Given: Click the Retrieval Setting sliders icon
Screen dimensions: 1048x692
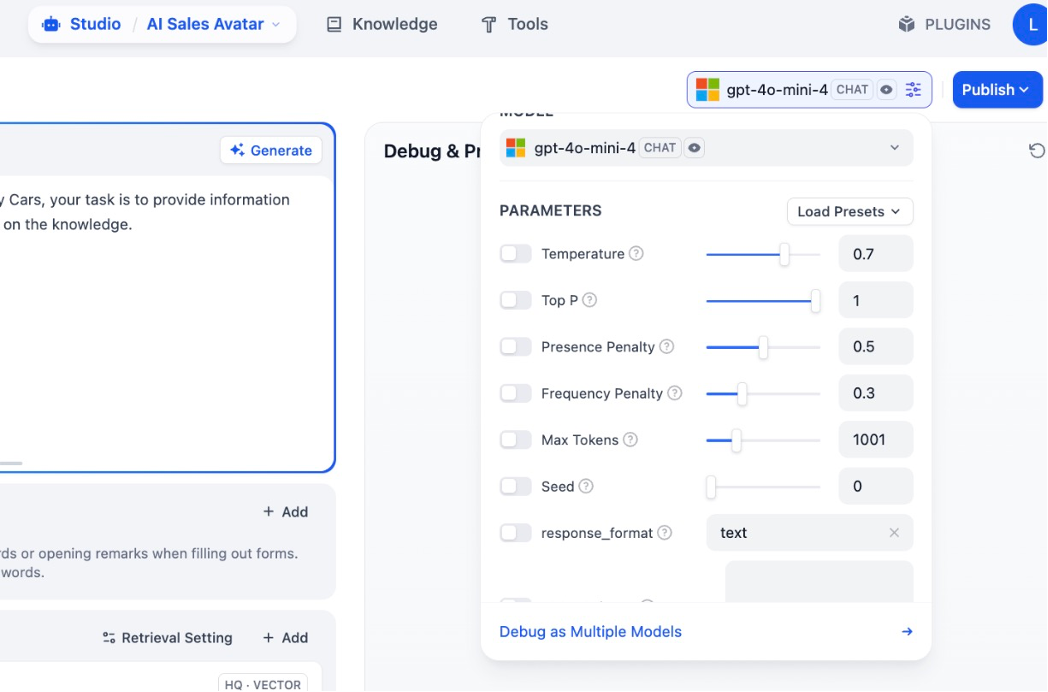Looking at the screenshot, I should pyautogui.click(x=109, y=638).
